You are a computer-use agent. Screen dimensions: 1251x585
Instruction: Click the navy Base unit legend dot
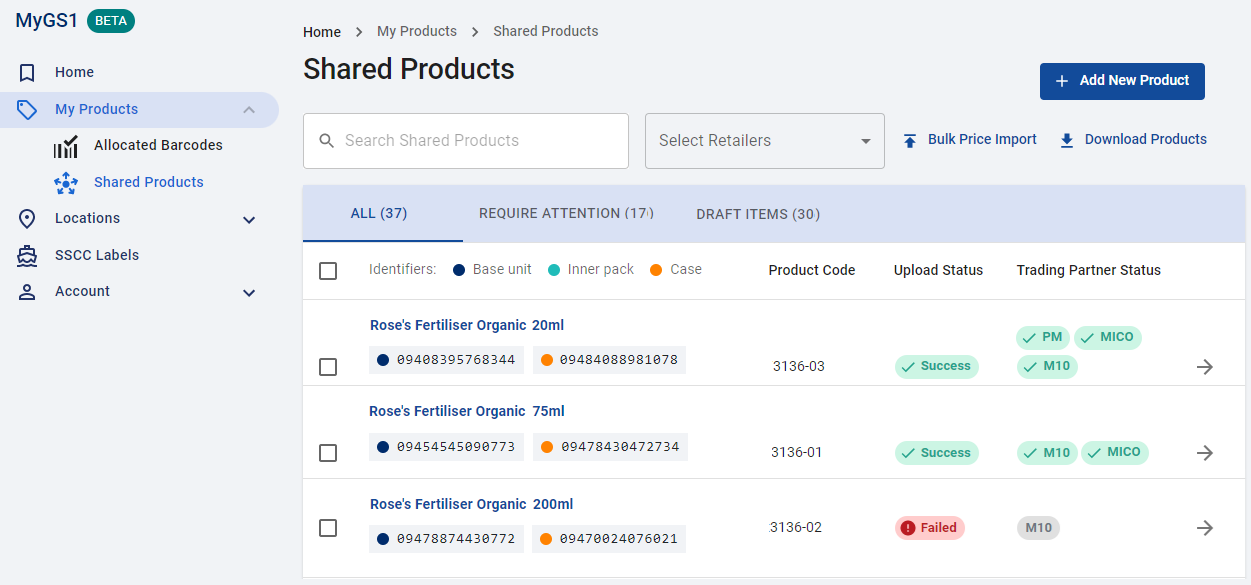459,270
